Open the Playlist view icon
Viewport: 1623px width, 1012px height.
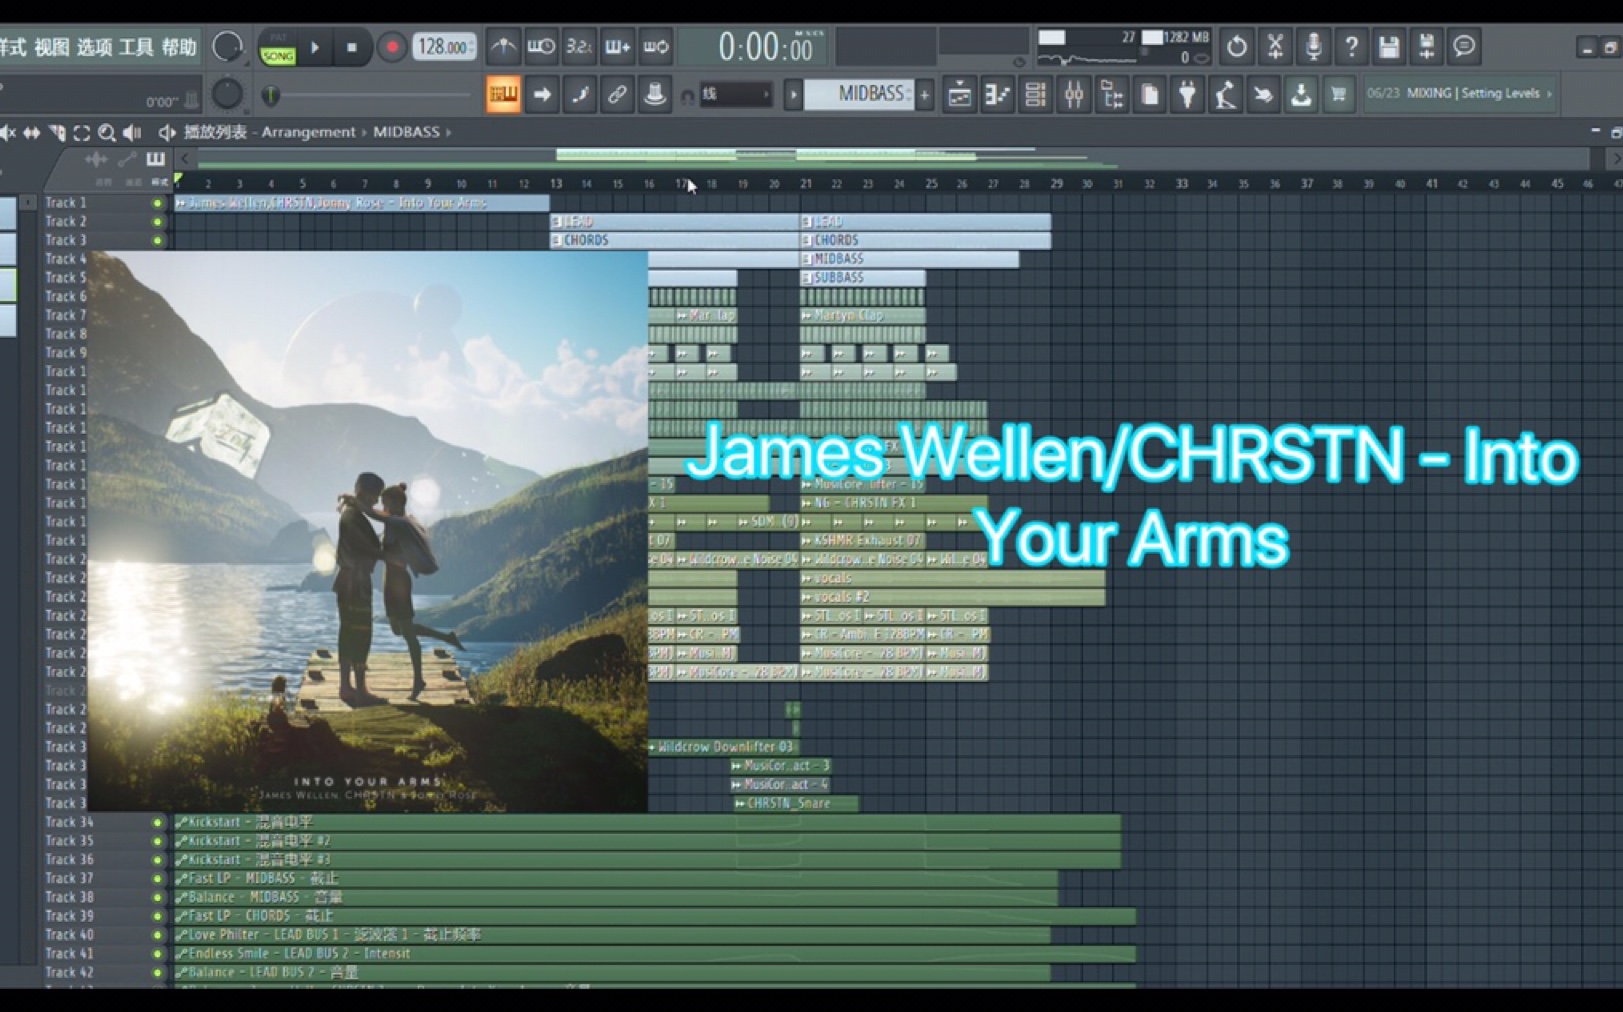(959, 95)
